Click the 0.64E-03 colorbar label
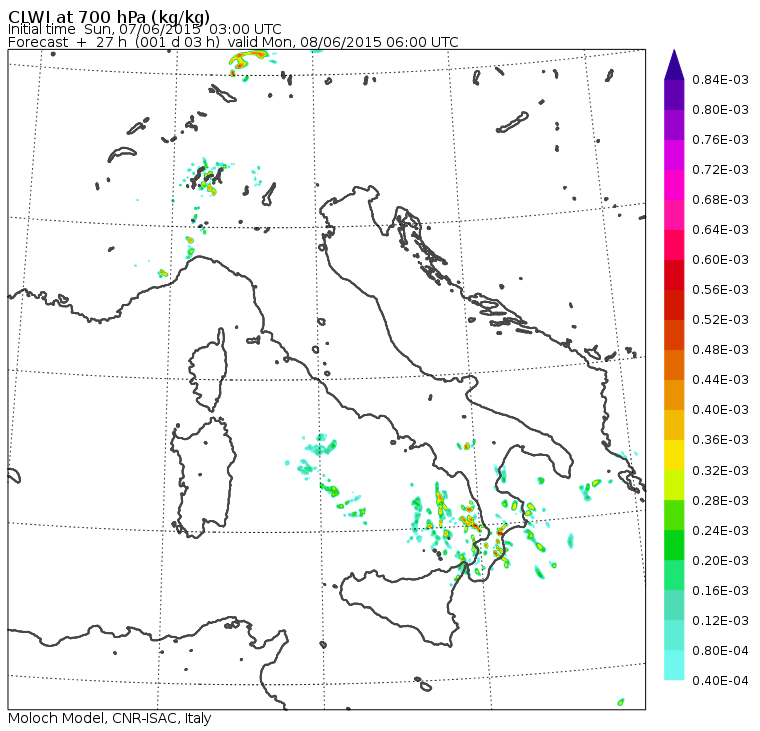The width and height of the screenshot is (760, 731). point(720,230)
